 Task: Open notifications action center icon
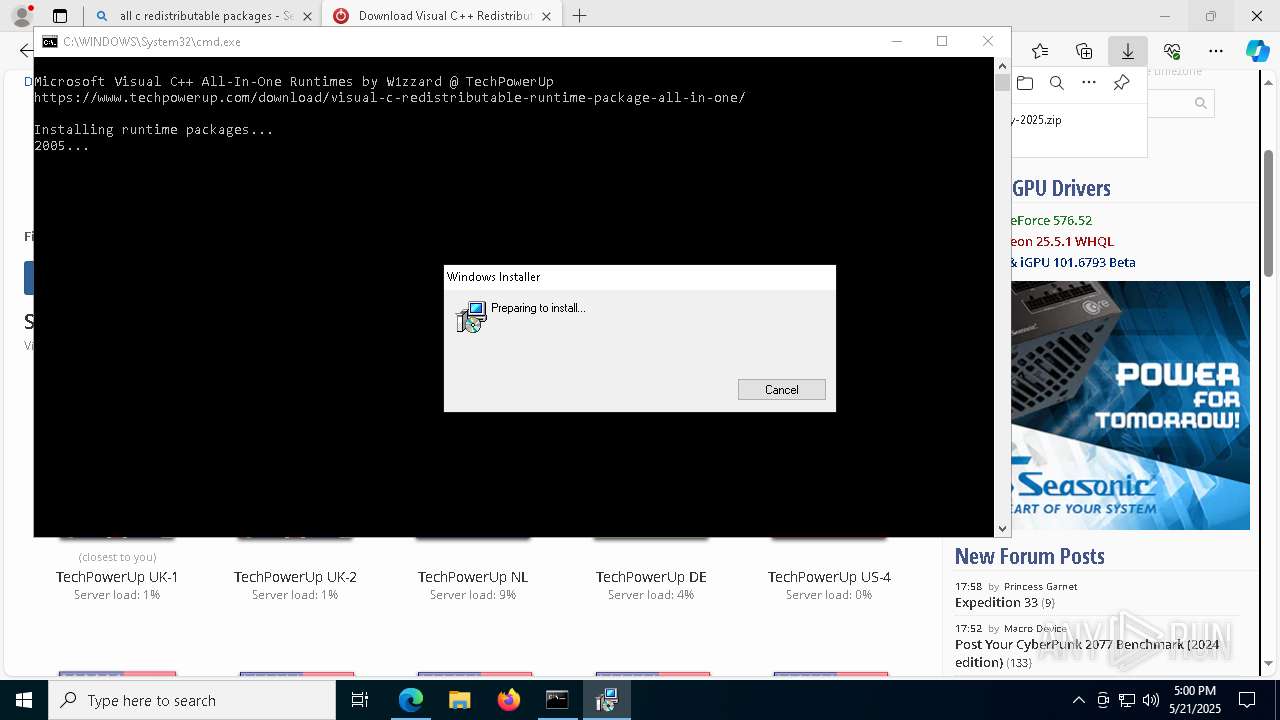(1247, 700)
